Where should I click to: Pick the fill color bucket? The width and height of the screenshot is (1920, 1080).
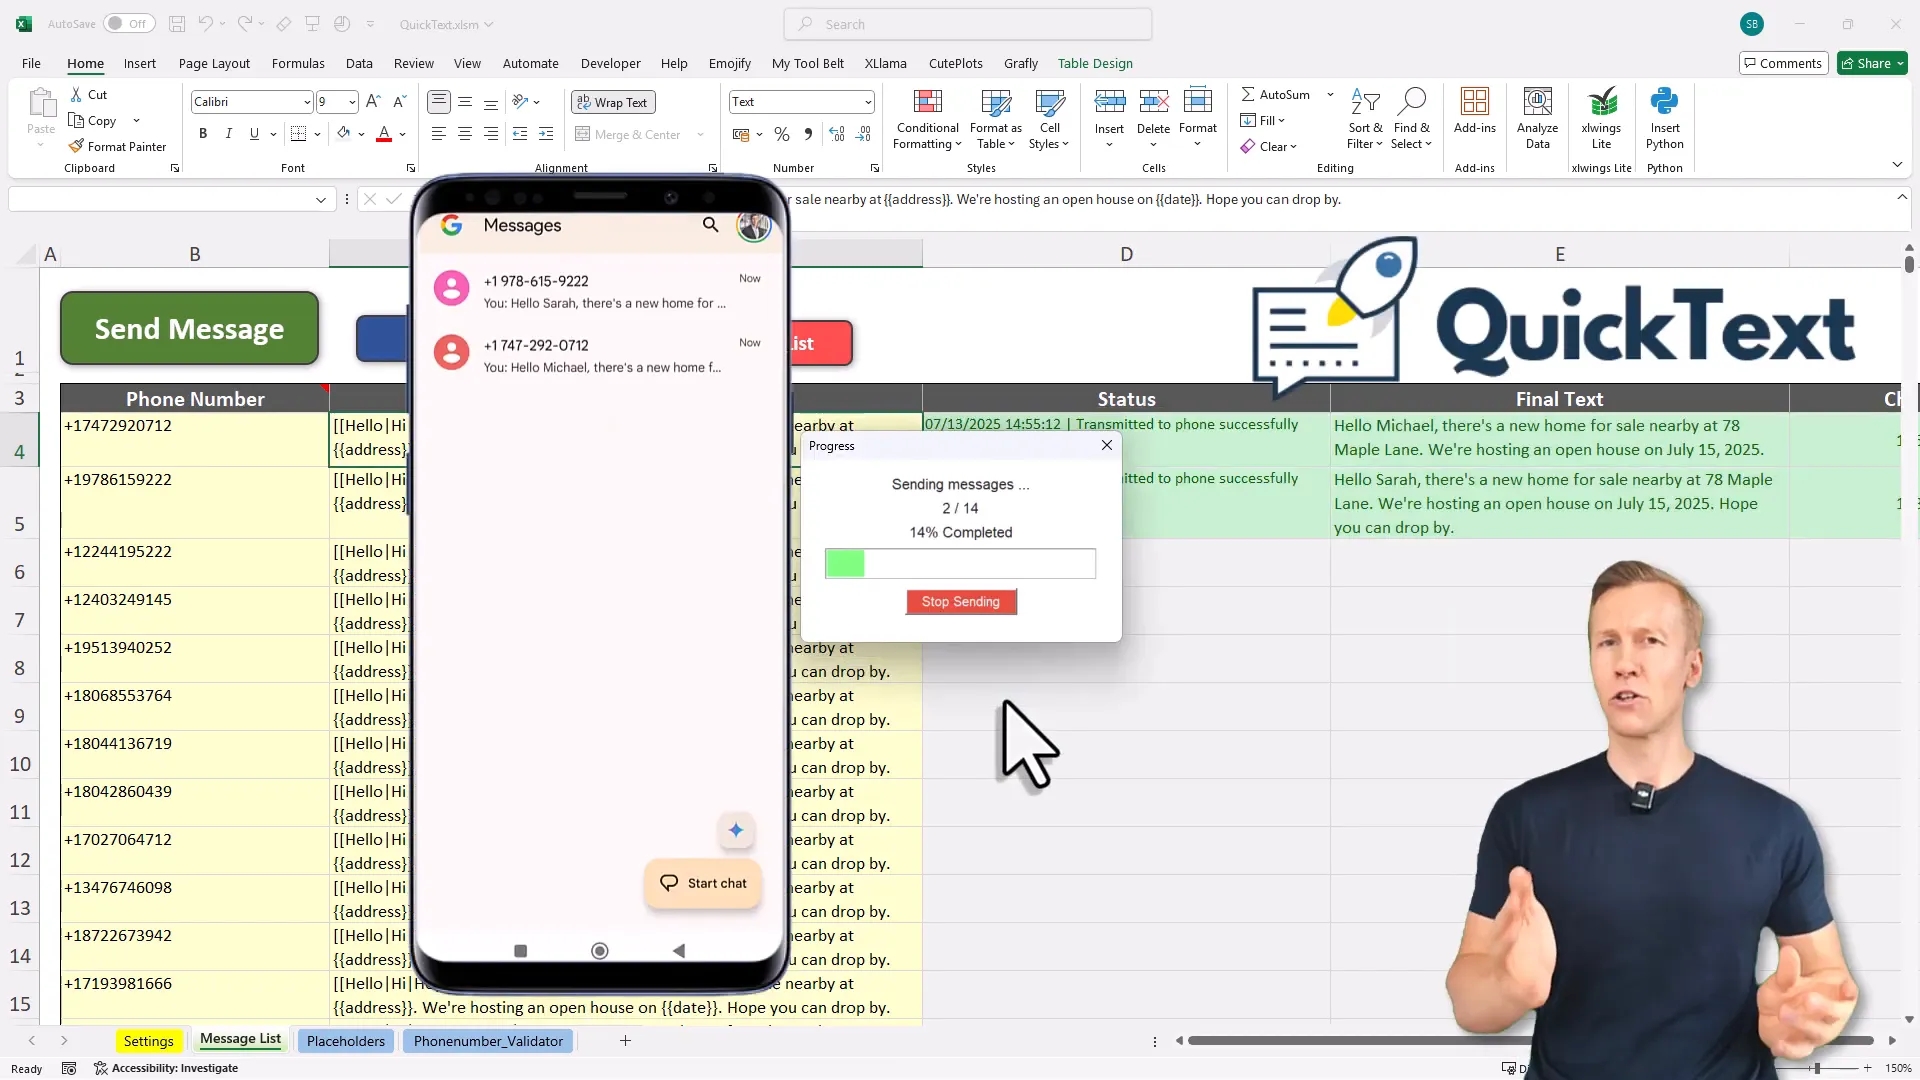[x=343, y=133]
